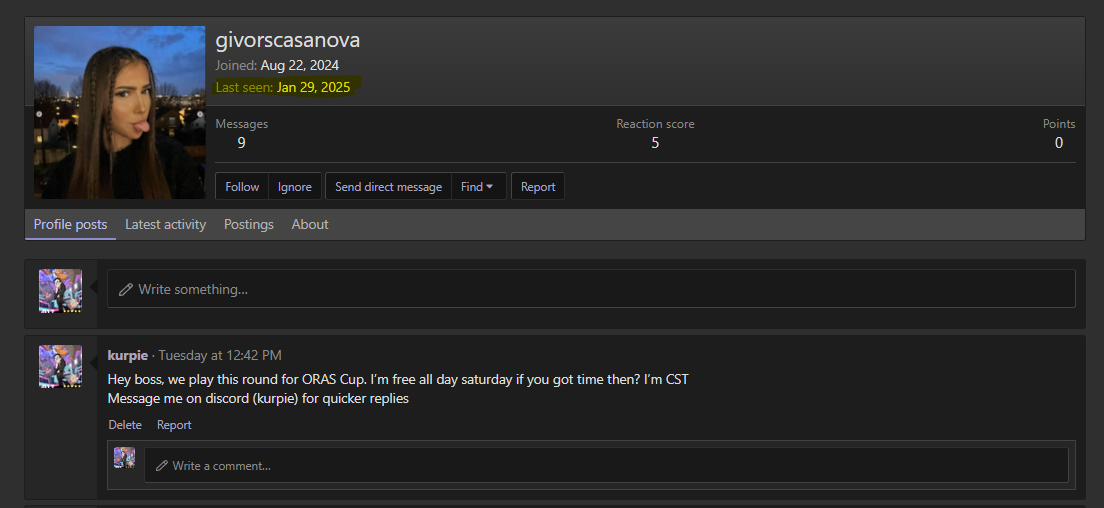Click the Write something field
Screen dimensions: 1104x508
591,288
